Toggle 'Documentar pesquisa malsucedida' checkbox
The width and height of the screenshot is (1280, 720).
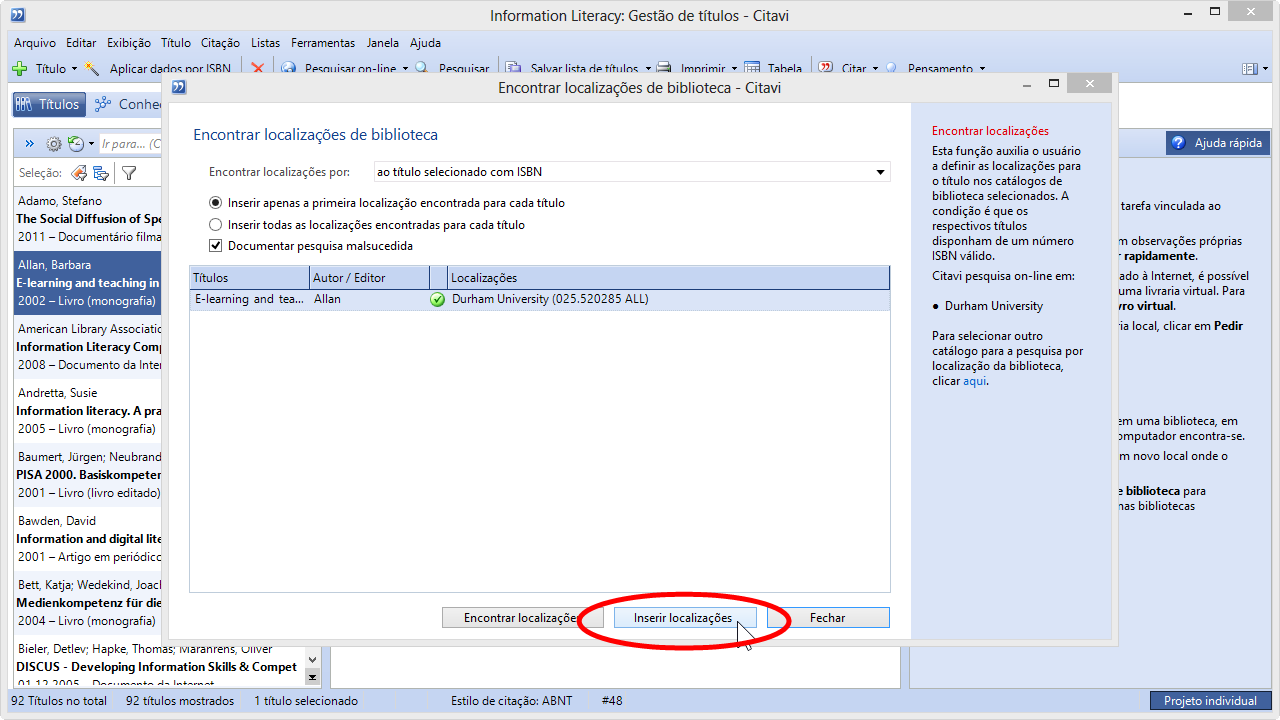click(215, 246)
